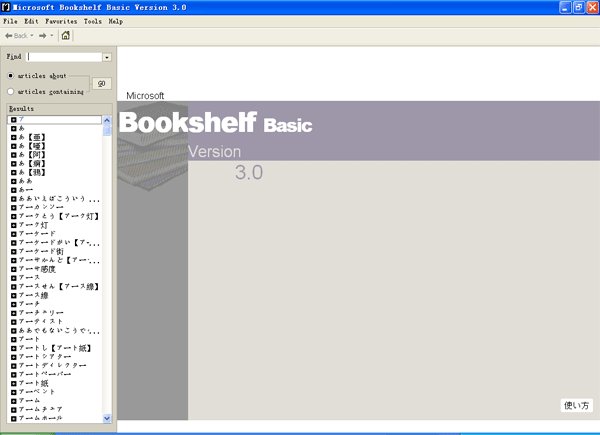The height and width of the screenshot is (435, 600).
Task: Click inside the Find text field
Action: point(64,57)
